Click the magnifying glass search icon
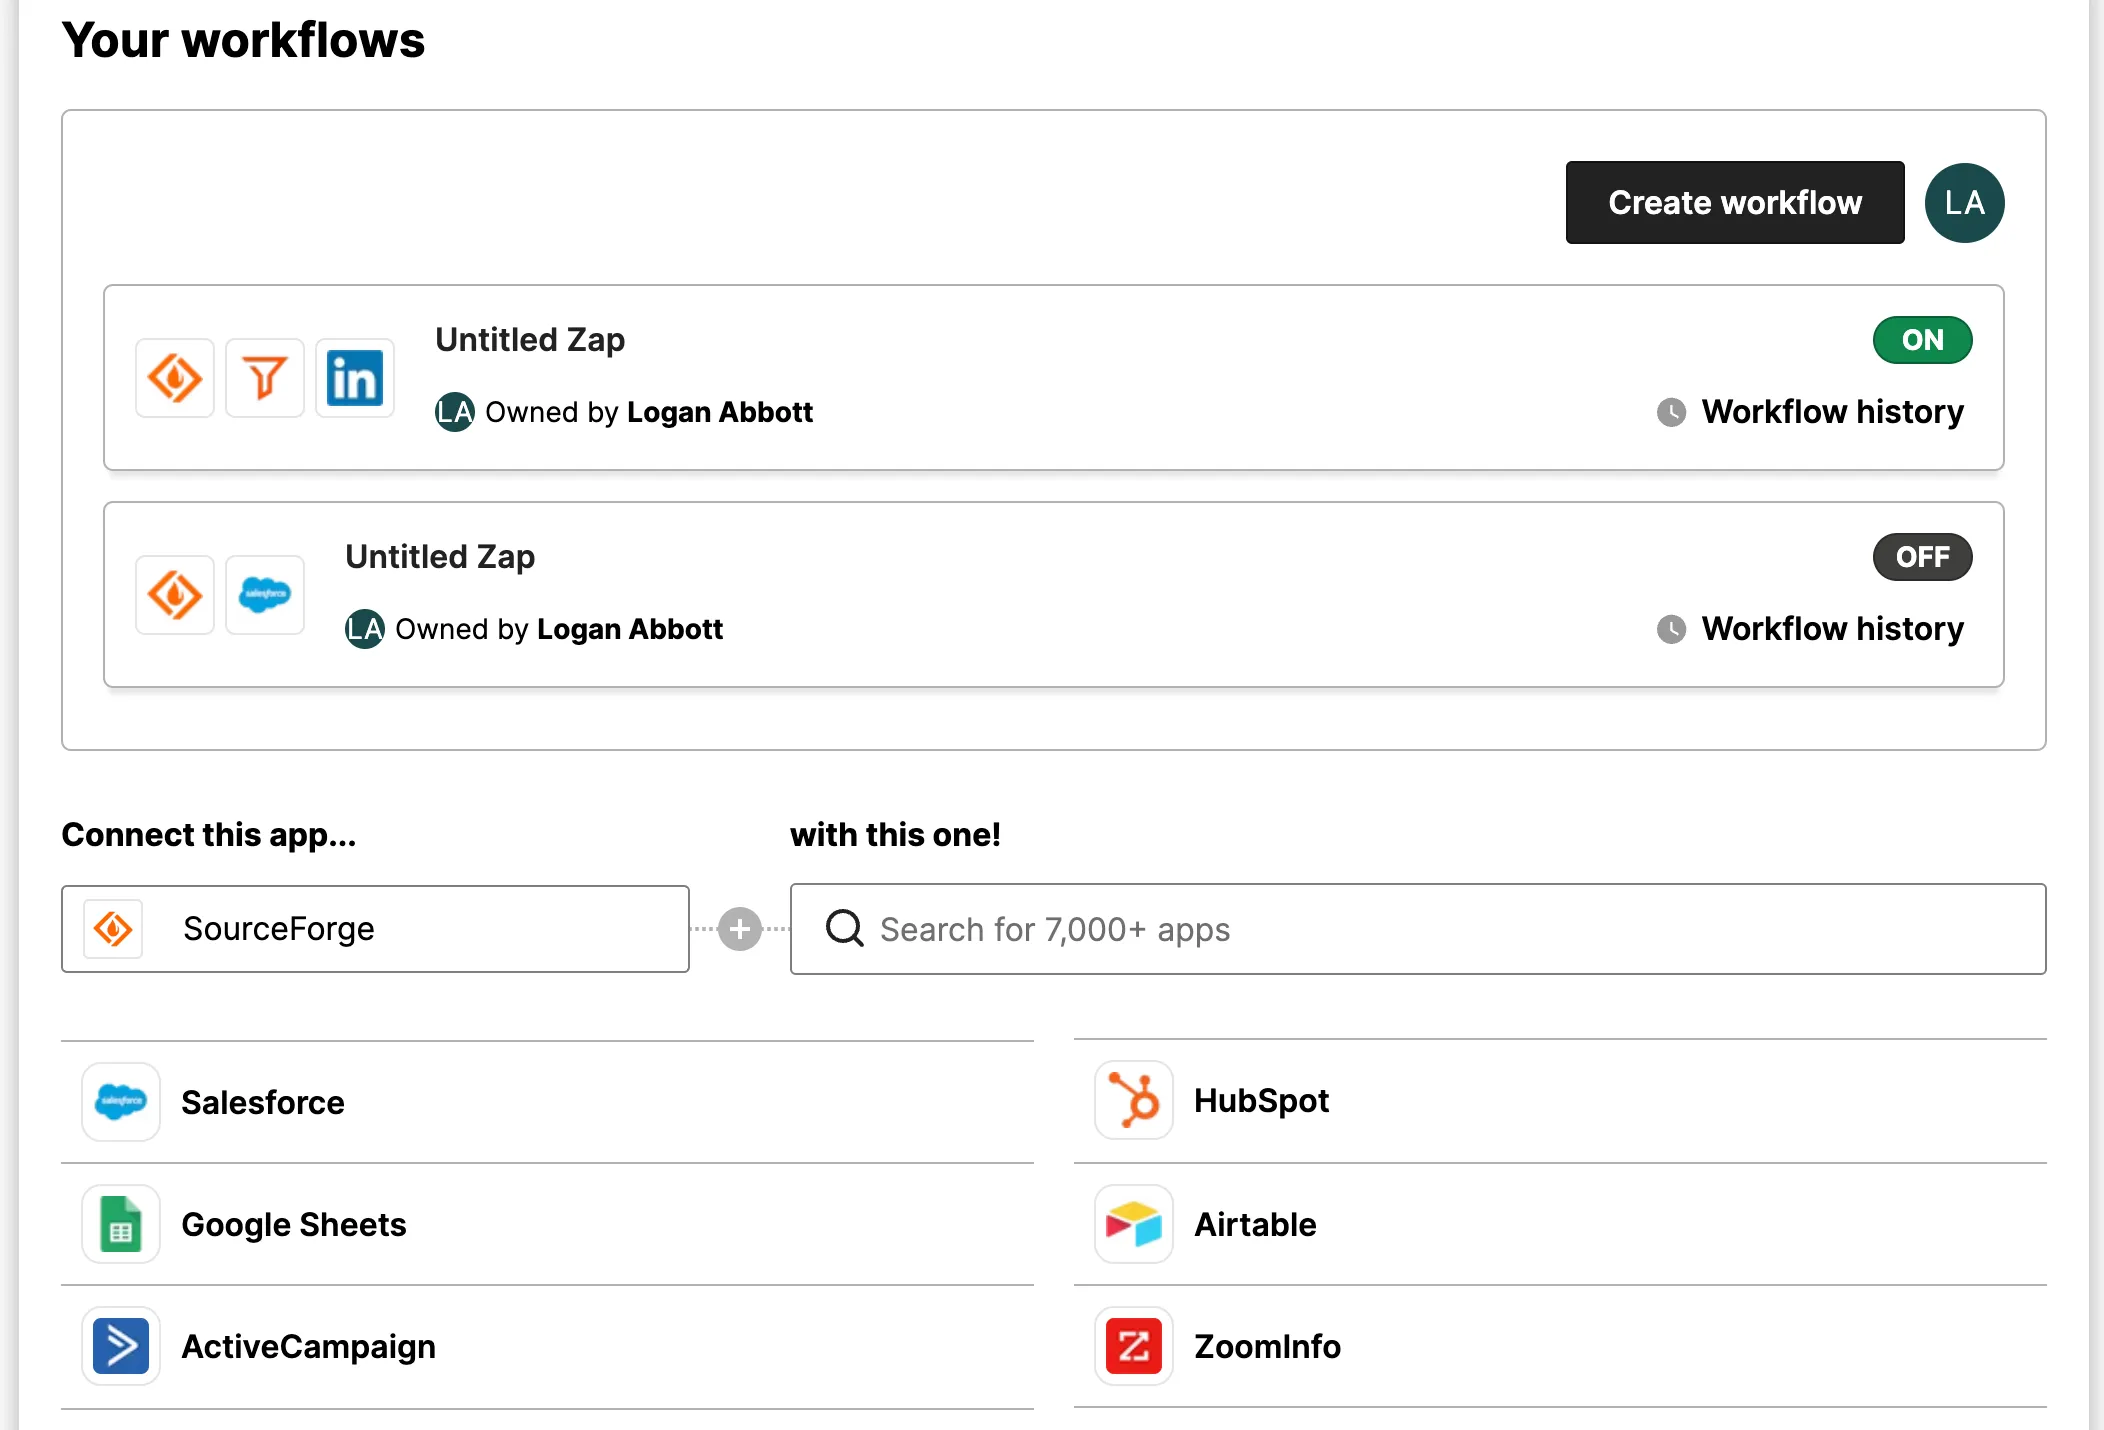Screen dimensions: 2104x1430 (x=845, y=928)
